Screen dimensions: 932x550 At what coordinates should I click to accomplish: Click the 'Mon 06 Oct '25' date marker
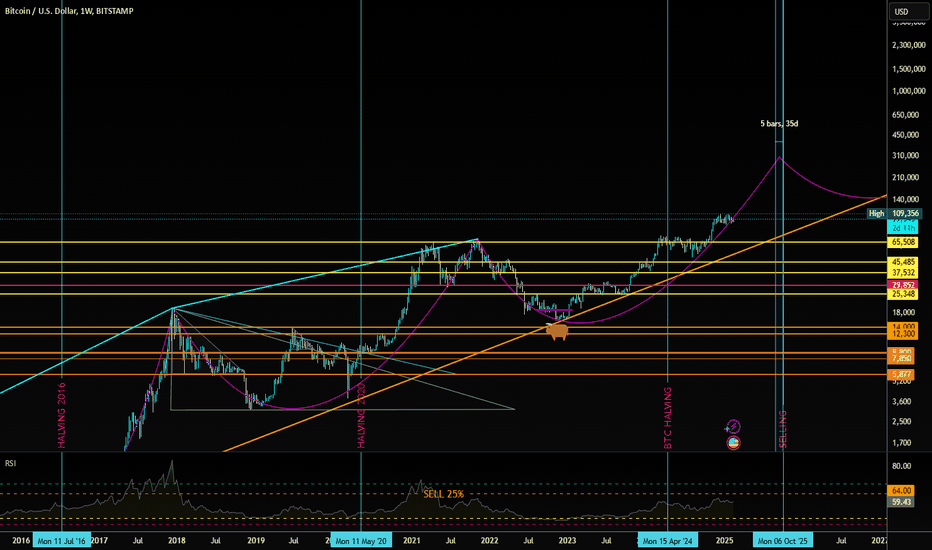point(783,540)
